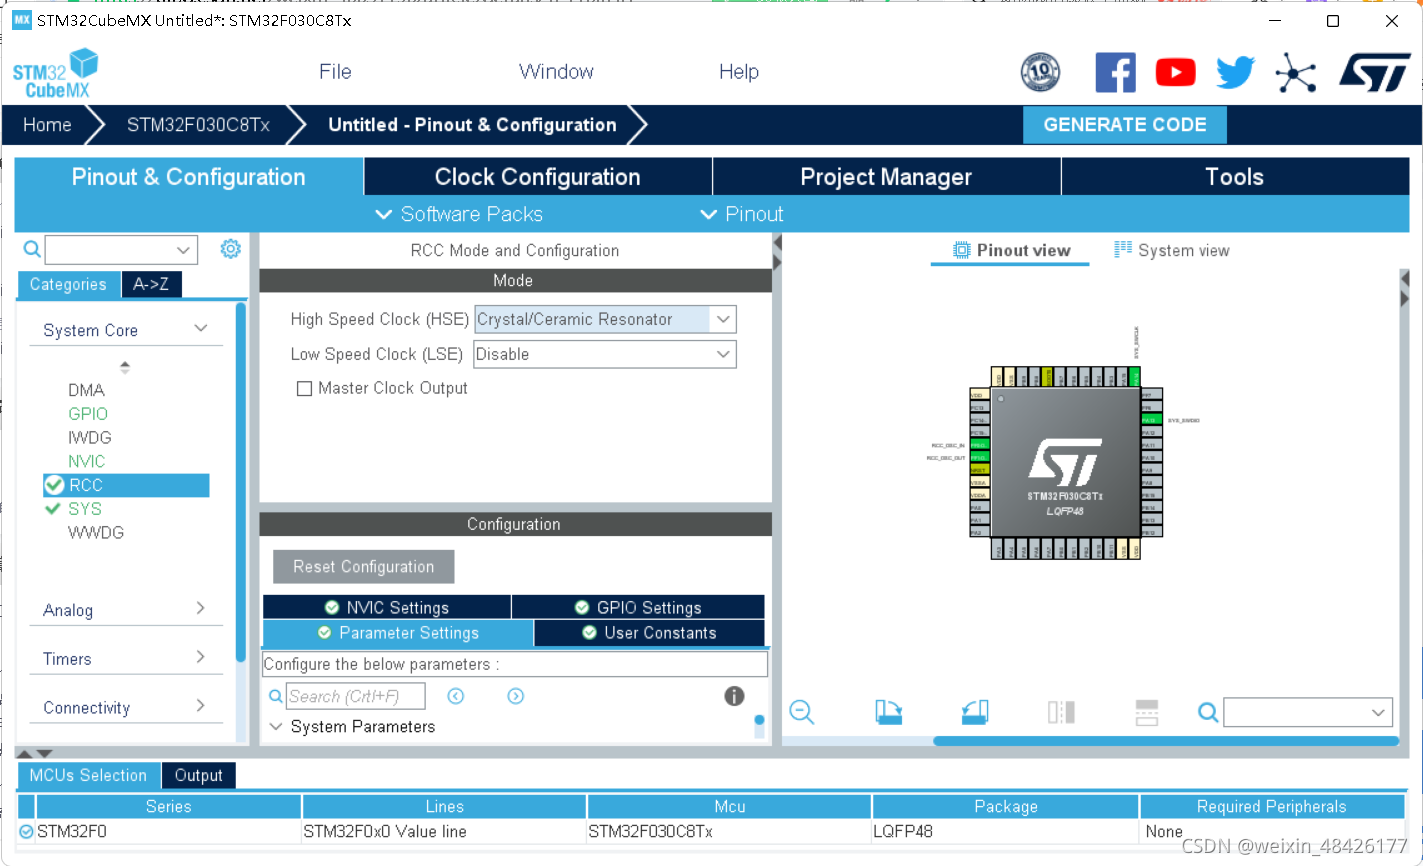Screen dimensions: 1423x866
Task: Select DMA in System Core list
Action: click(x=86, y=390)
